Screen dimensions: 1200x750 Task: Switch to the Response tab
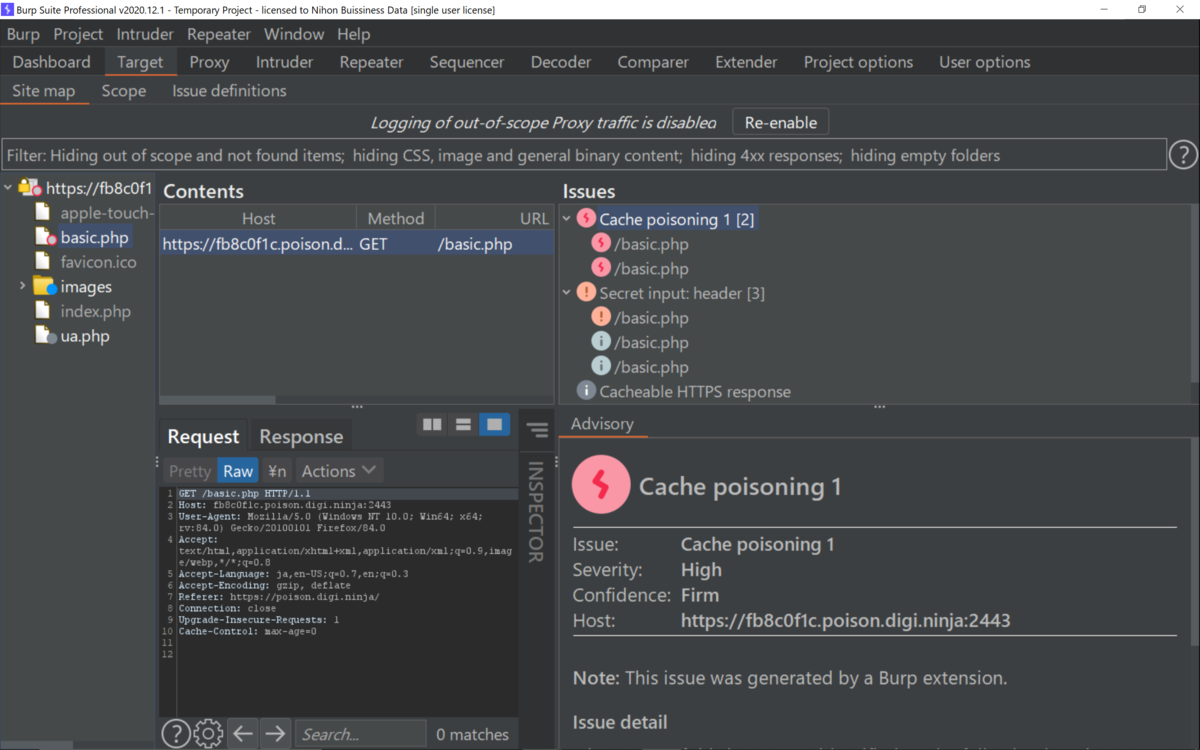[301, 437]
